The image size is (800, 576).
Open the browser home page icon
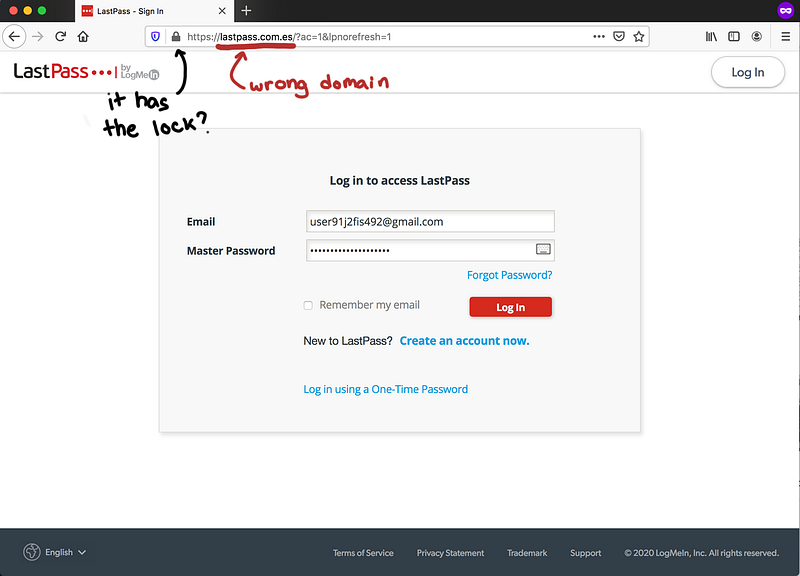pyautogui.click(x=83, y=37)
